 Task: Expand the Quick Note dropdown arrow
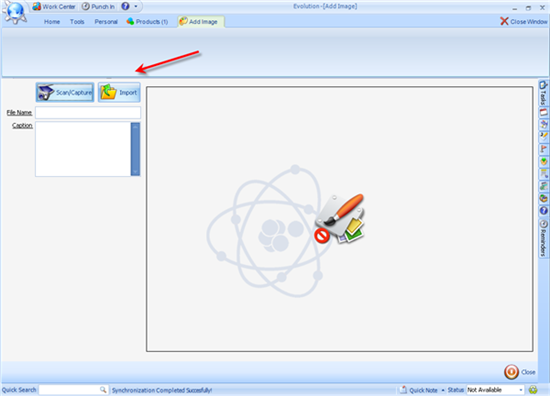point(443,390)
